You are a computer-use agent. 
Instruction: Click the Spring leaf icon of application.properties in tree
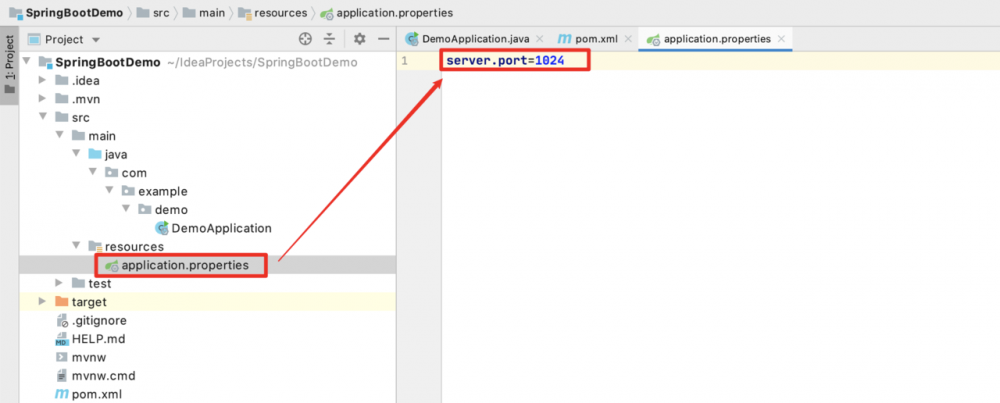(x=112, y=265)
